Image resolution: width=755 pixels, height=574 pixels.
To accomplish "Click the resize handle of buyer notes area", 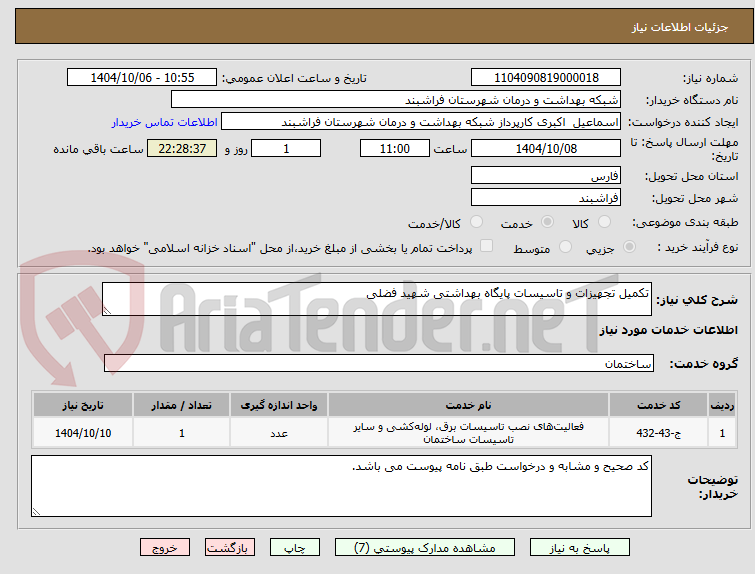I will pos(36,511).
